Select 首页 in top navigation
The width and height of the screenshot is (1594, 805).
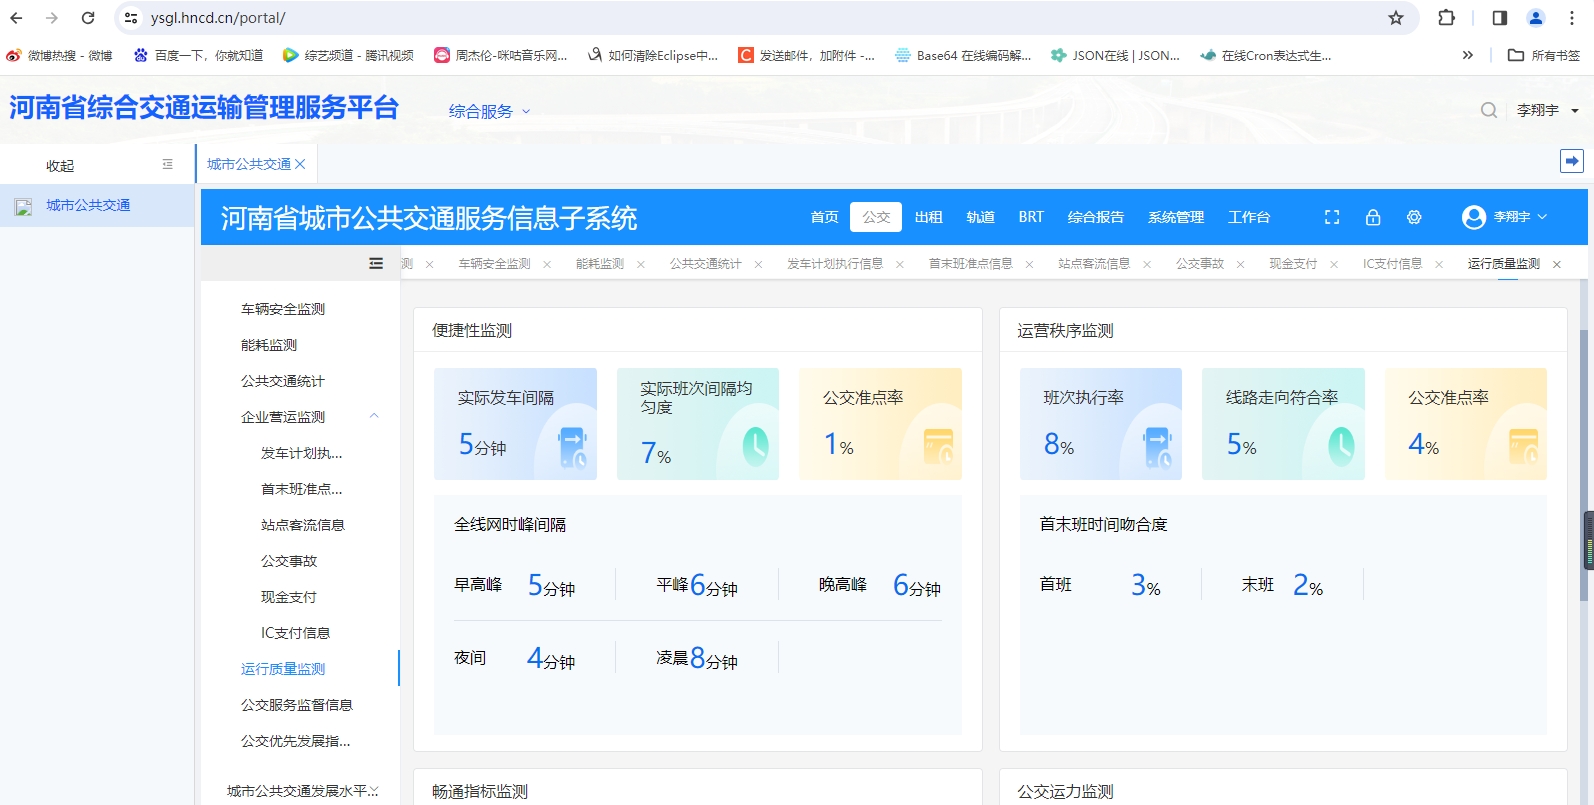tap(824, 217)
